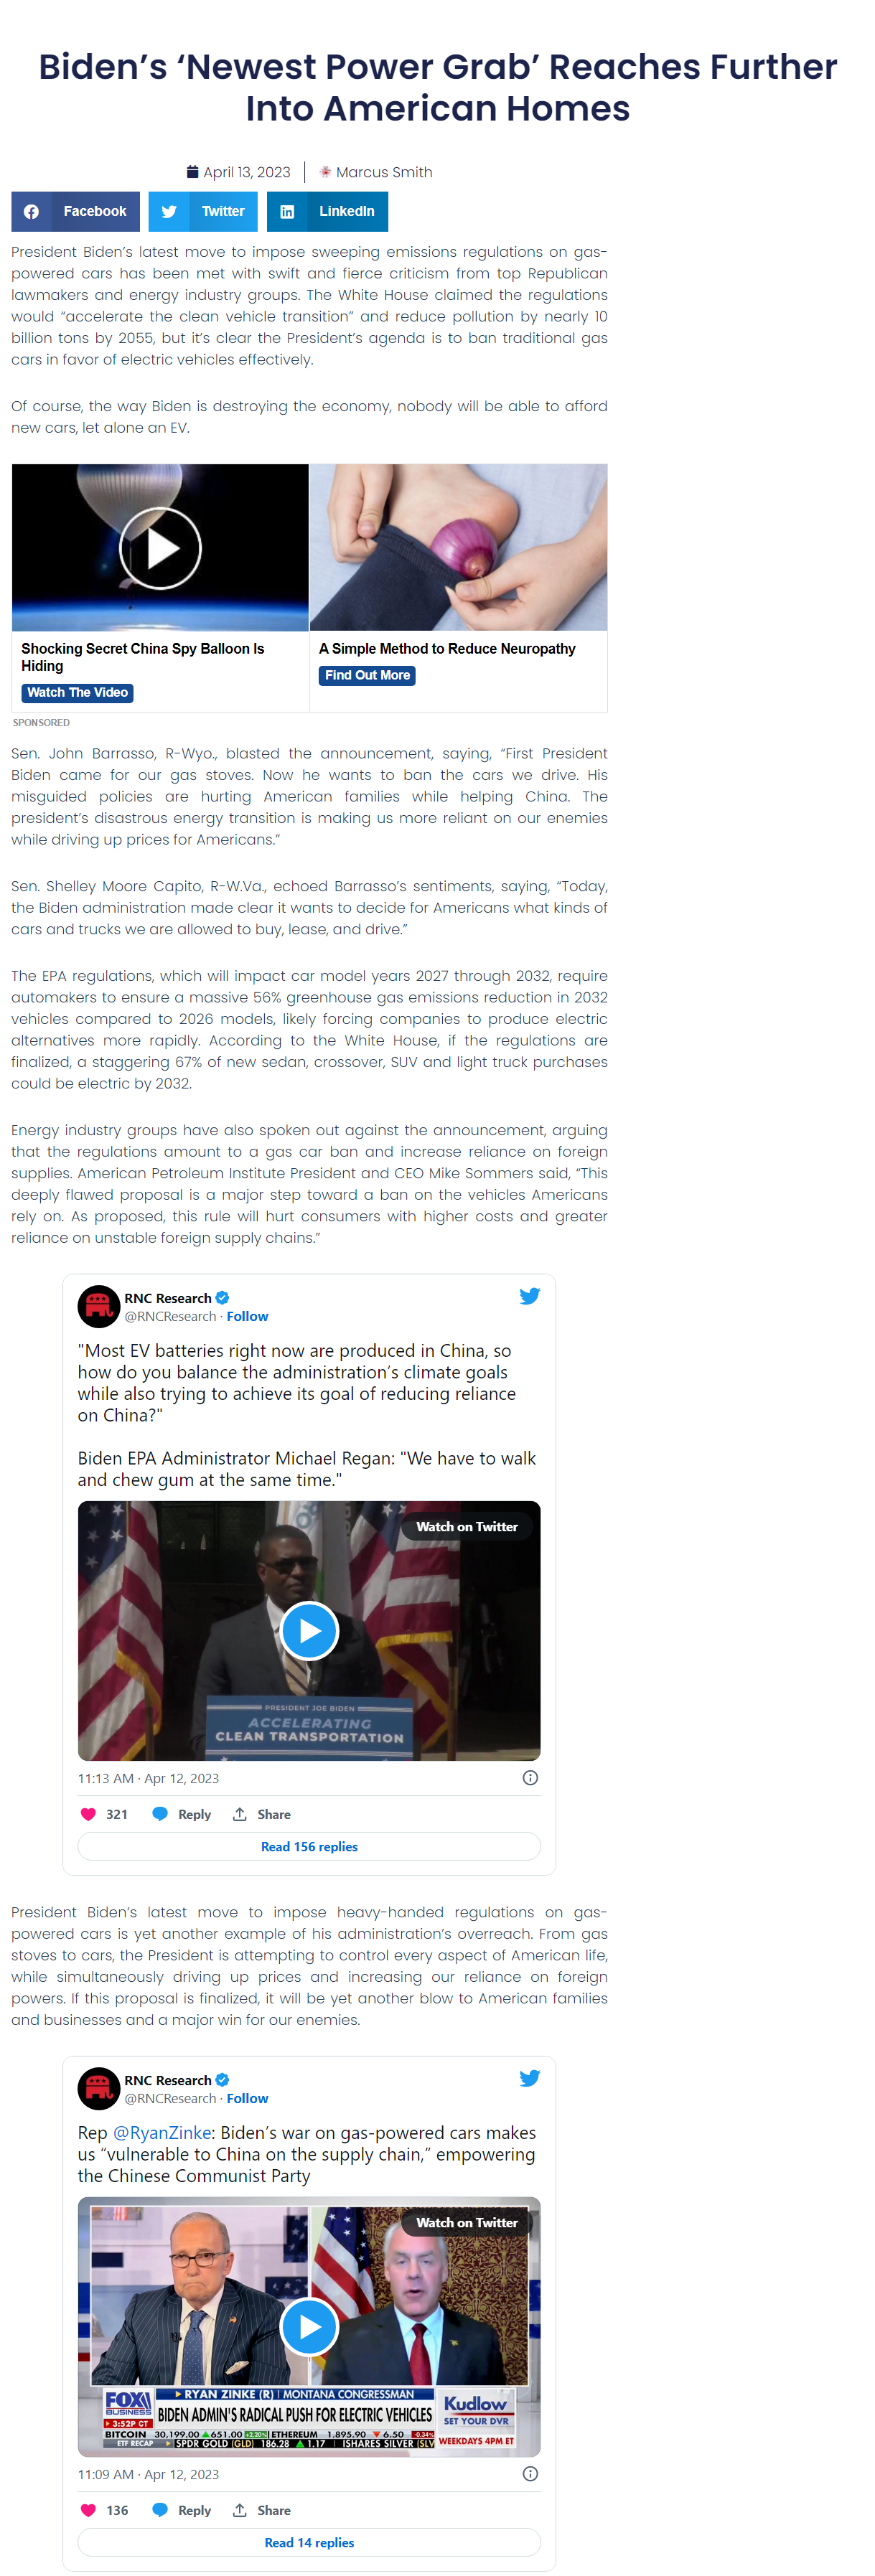Click Twitter bird icon on first tweet
This screenshot has width=875, height=2576.
coord(530,1296)
